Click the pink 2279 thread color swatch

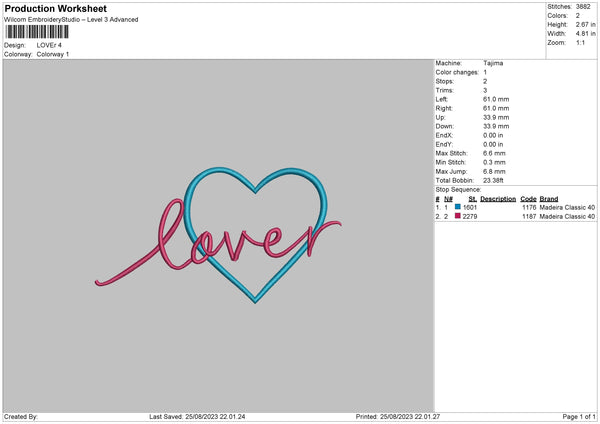click(458, 216)
